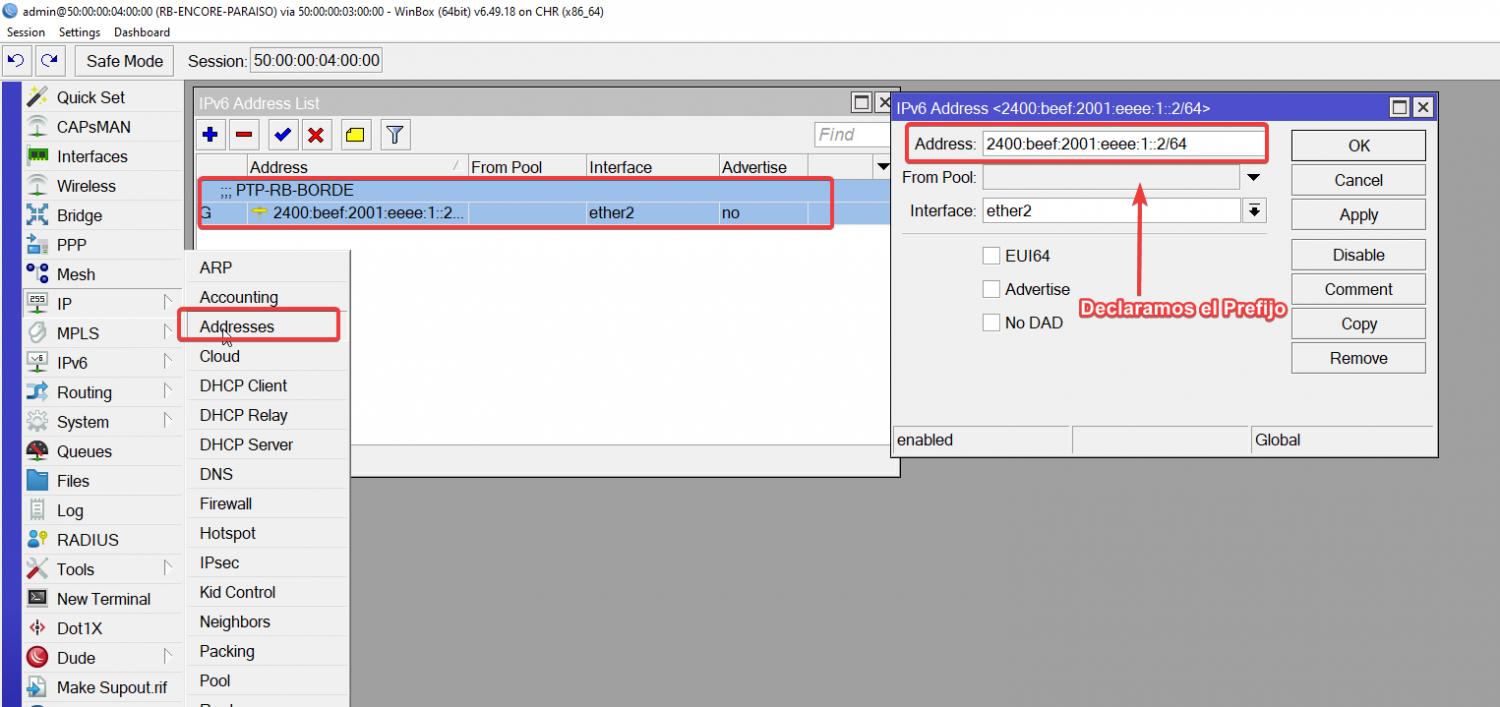Screen dimensions: 1500x707
Task: Expand the From Pool dropdown arrow
Action: pyautogui.click(x=1253, y=178)
